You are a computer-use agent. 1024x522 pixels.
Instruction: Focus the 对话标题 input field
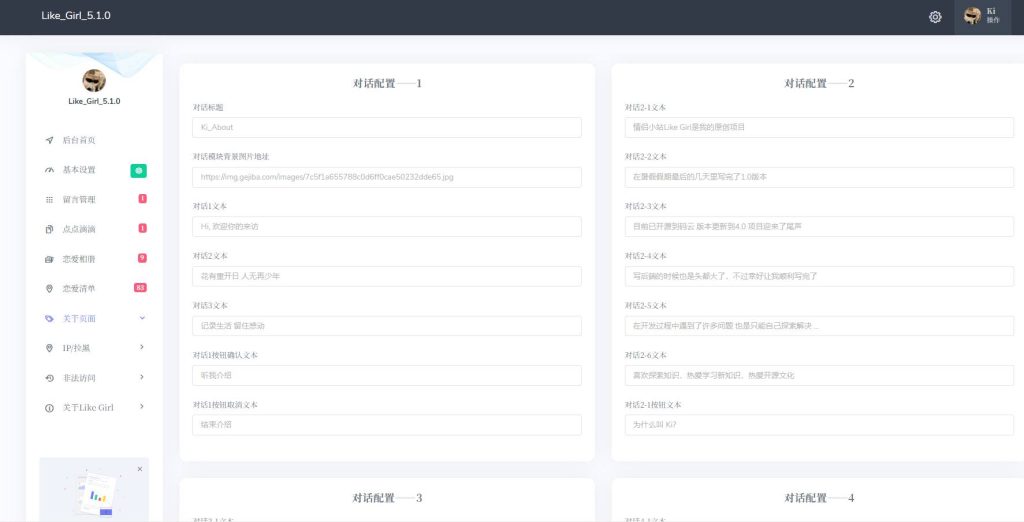(387, 127)
